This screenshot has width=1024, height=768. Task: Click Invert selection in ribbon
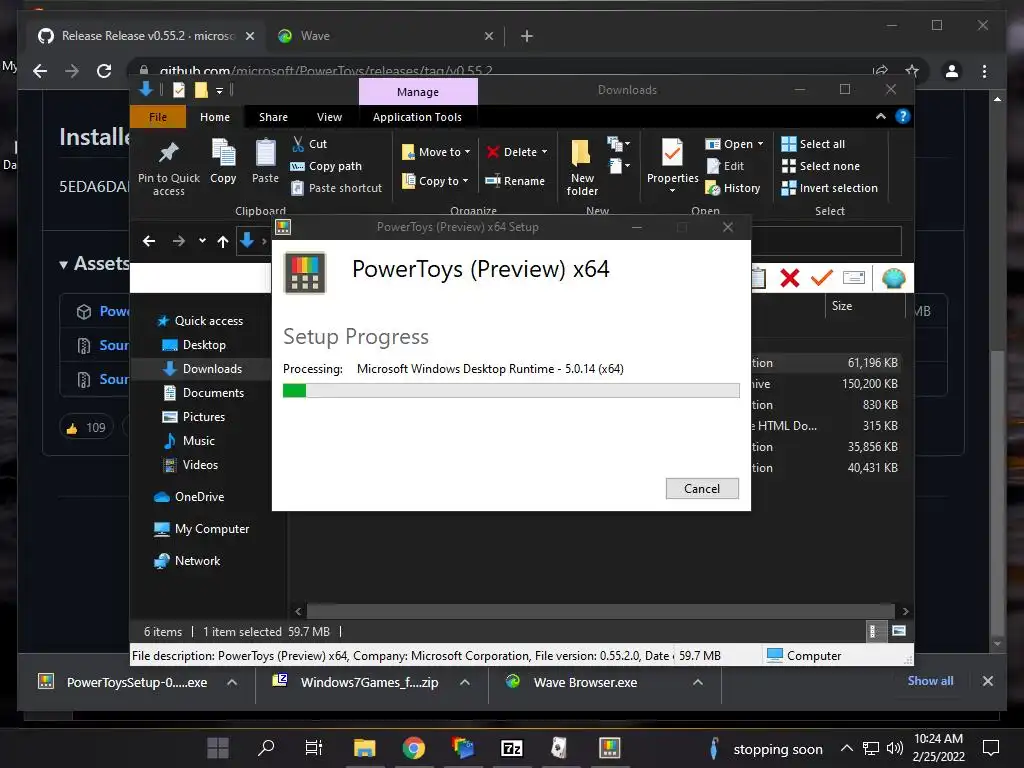click(829, 188)
